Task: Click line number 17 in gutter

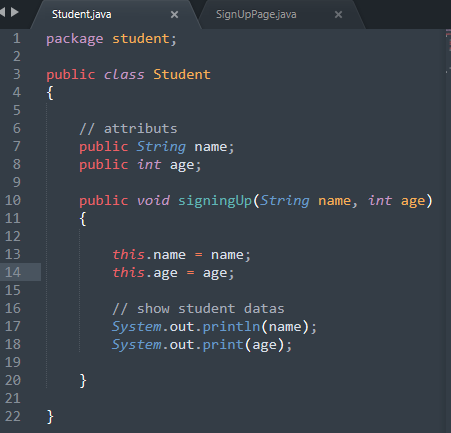Action: point(13,326)
